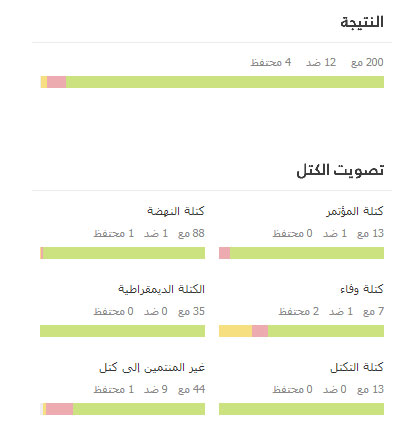Viewport: 412px width, 428px height.
Task: Open كتلة التكتل bloc title
Action: [x=357, y=367]
